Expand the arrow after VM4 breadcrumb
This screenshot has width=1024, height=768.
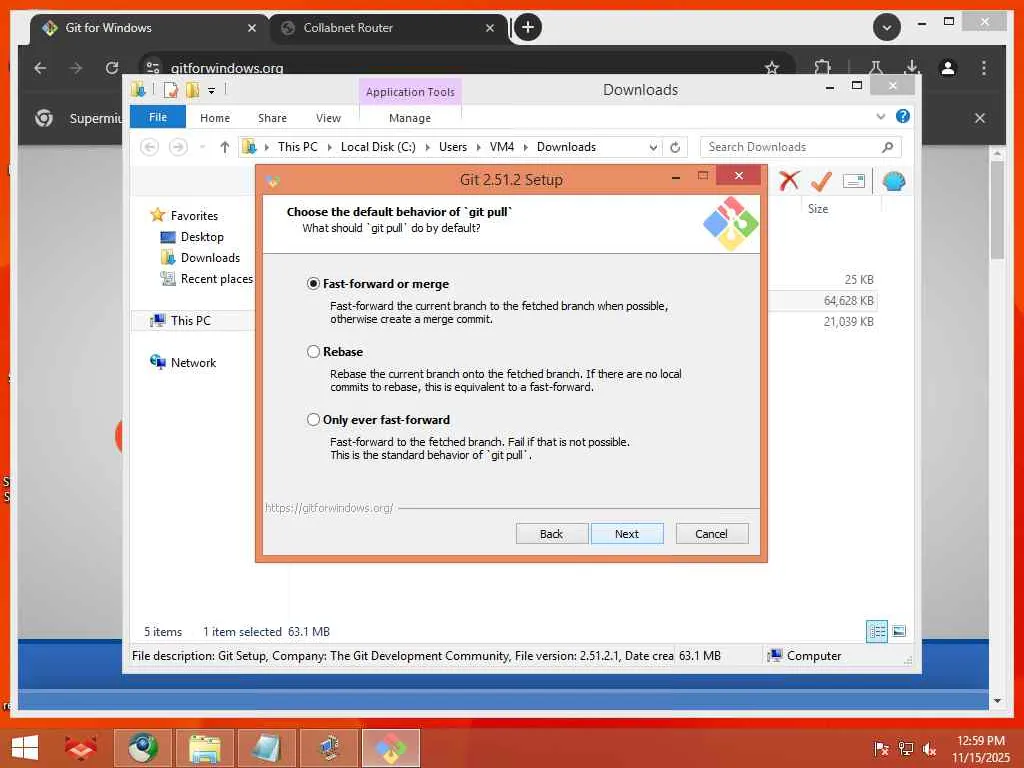(x=526, y=148)
